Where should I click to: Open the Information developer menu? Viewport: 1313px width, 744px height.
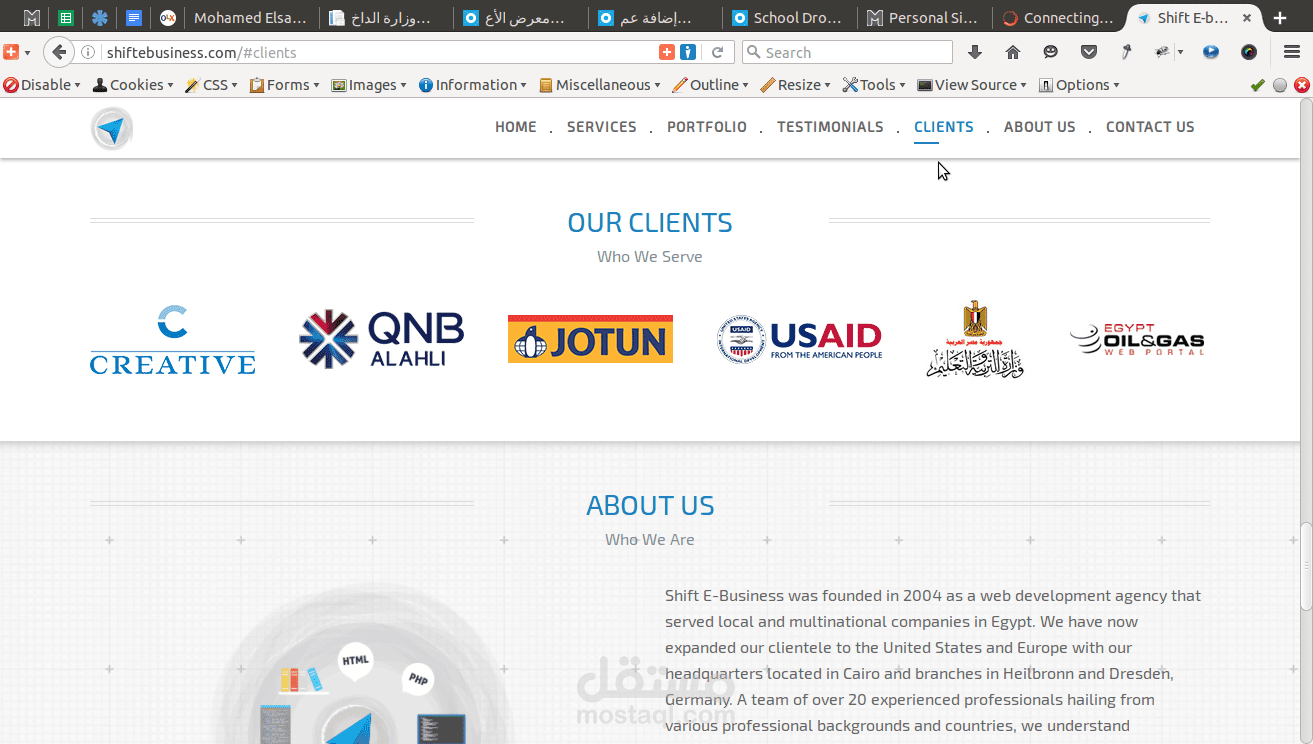click(x=473, y=85)
